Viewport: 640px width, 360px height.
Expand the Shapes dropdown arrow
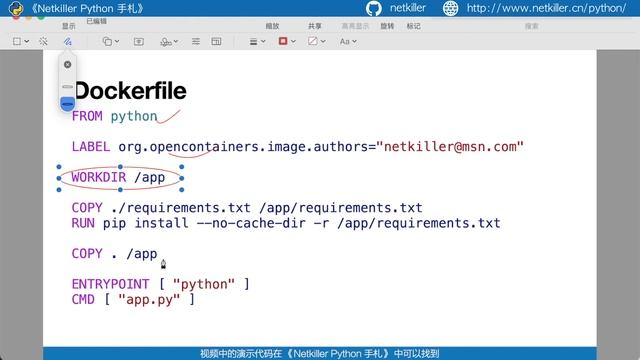click(117, 42)
